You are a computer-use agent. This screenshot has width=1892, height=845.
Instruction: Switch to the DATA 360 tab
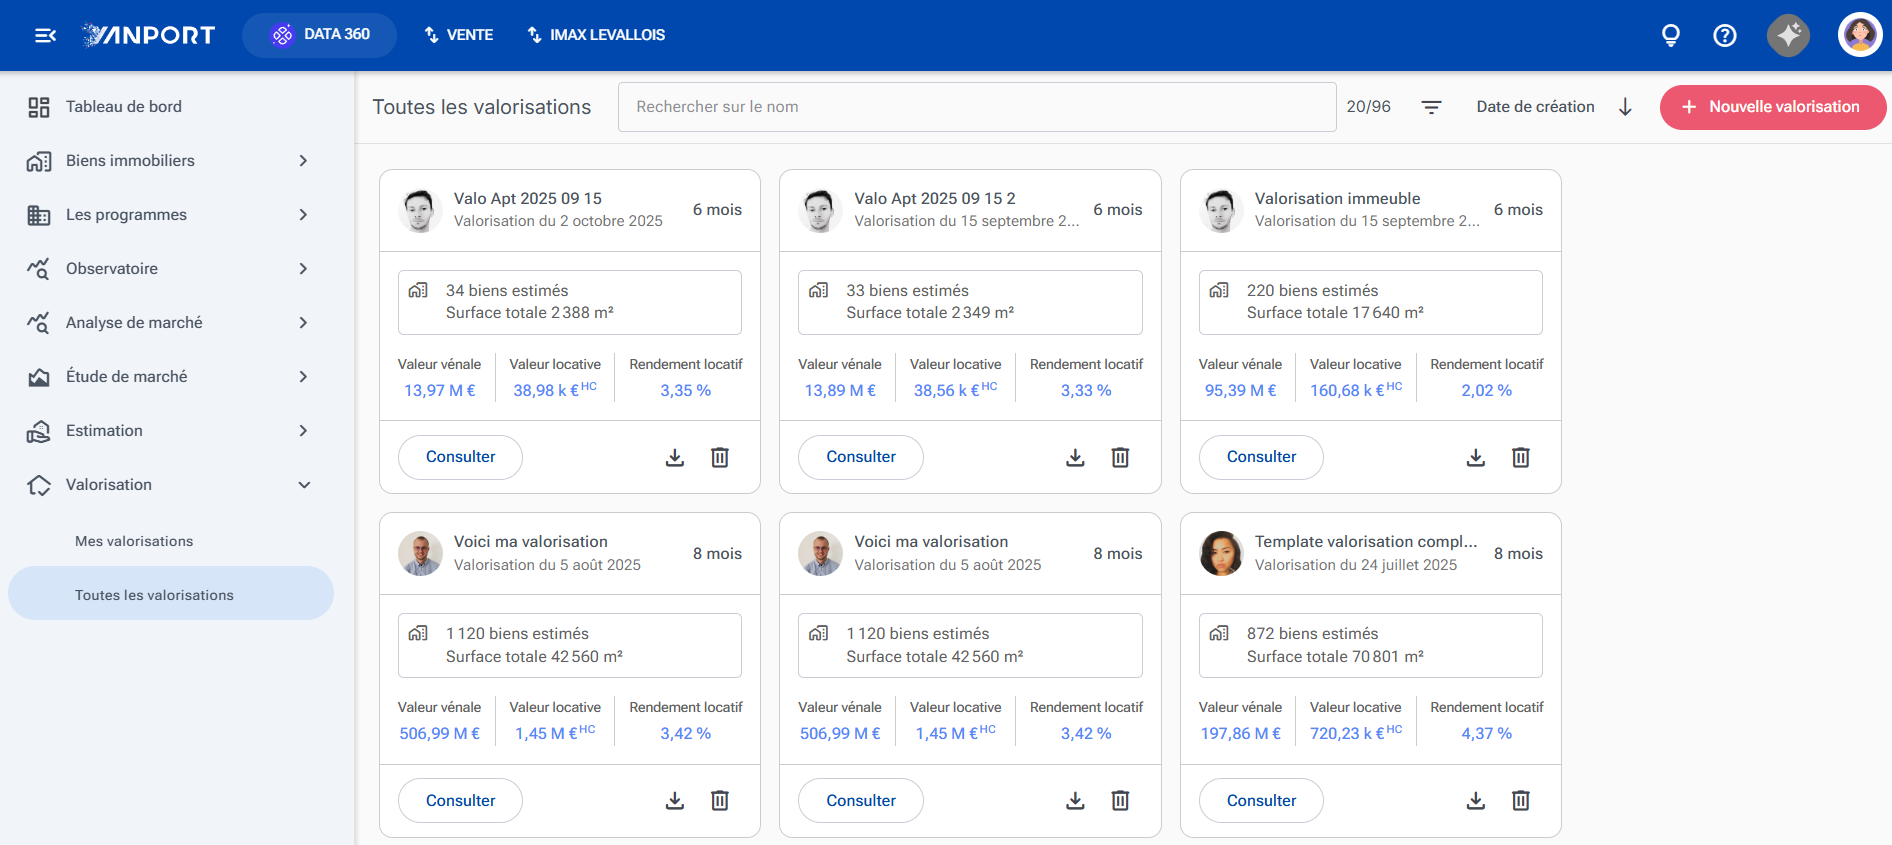pyautogui.click(x=320, y=35)
